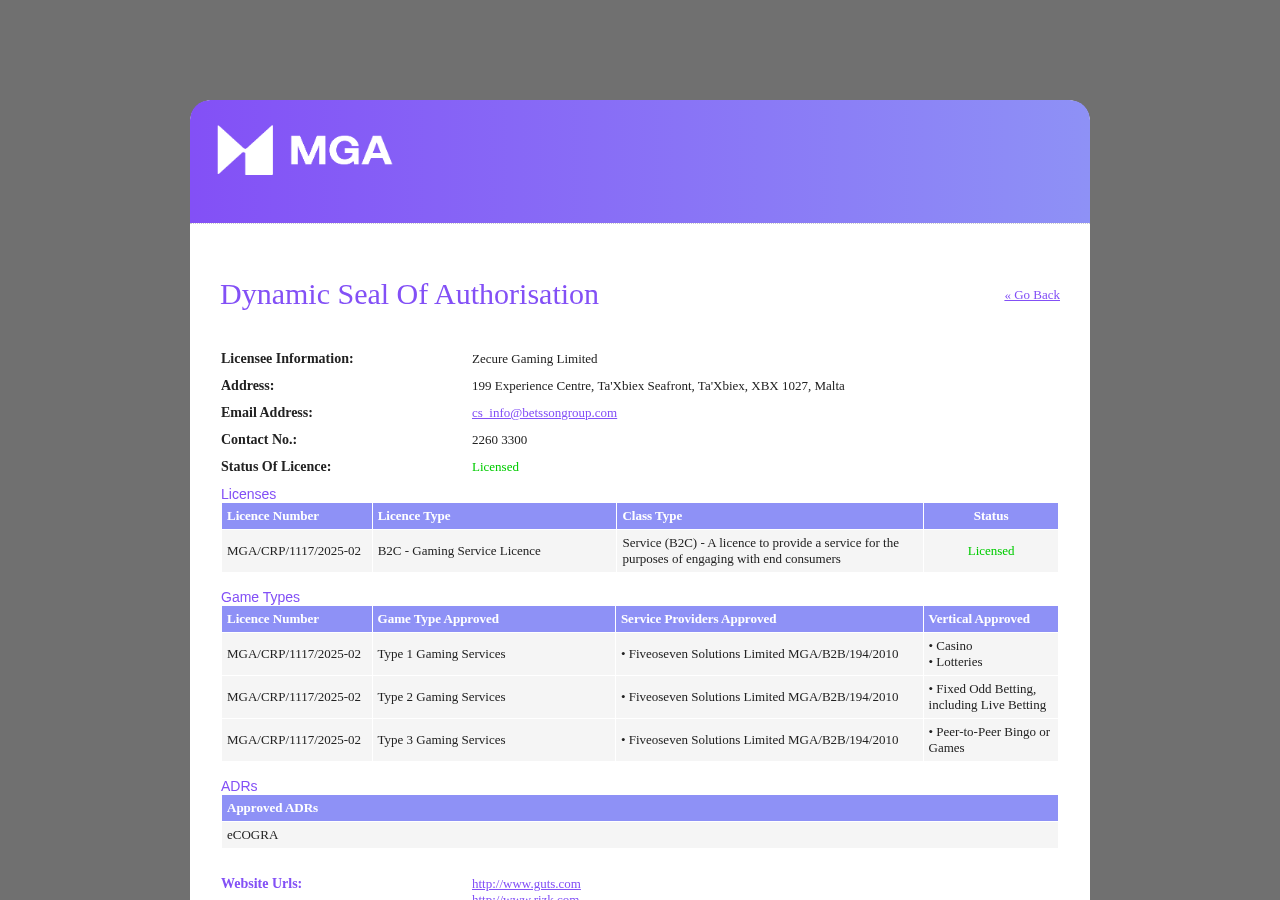The width and height of the screenshot is (1280, 900).
Task: Click the Casino vertical entry
Action: (x=951, y=646)
